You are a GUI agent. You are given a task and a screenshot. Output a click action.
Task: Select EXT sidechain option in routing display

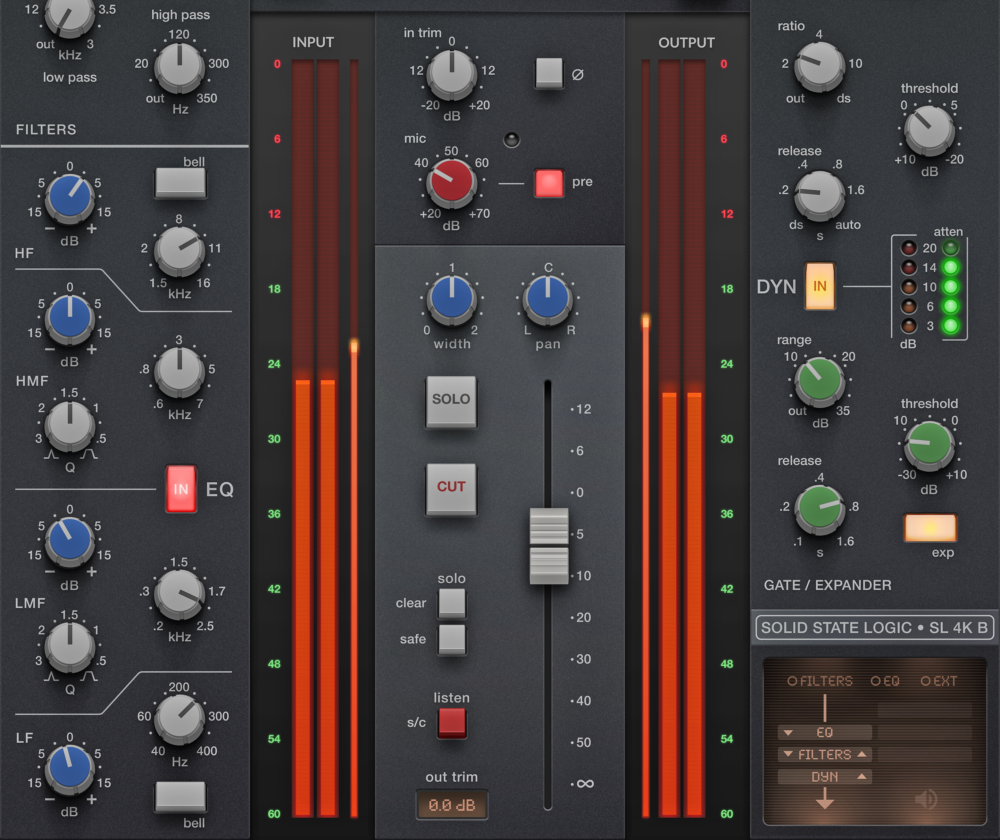[938, 681]
